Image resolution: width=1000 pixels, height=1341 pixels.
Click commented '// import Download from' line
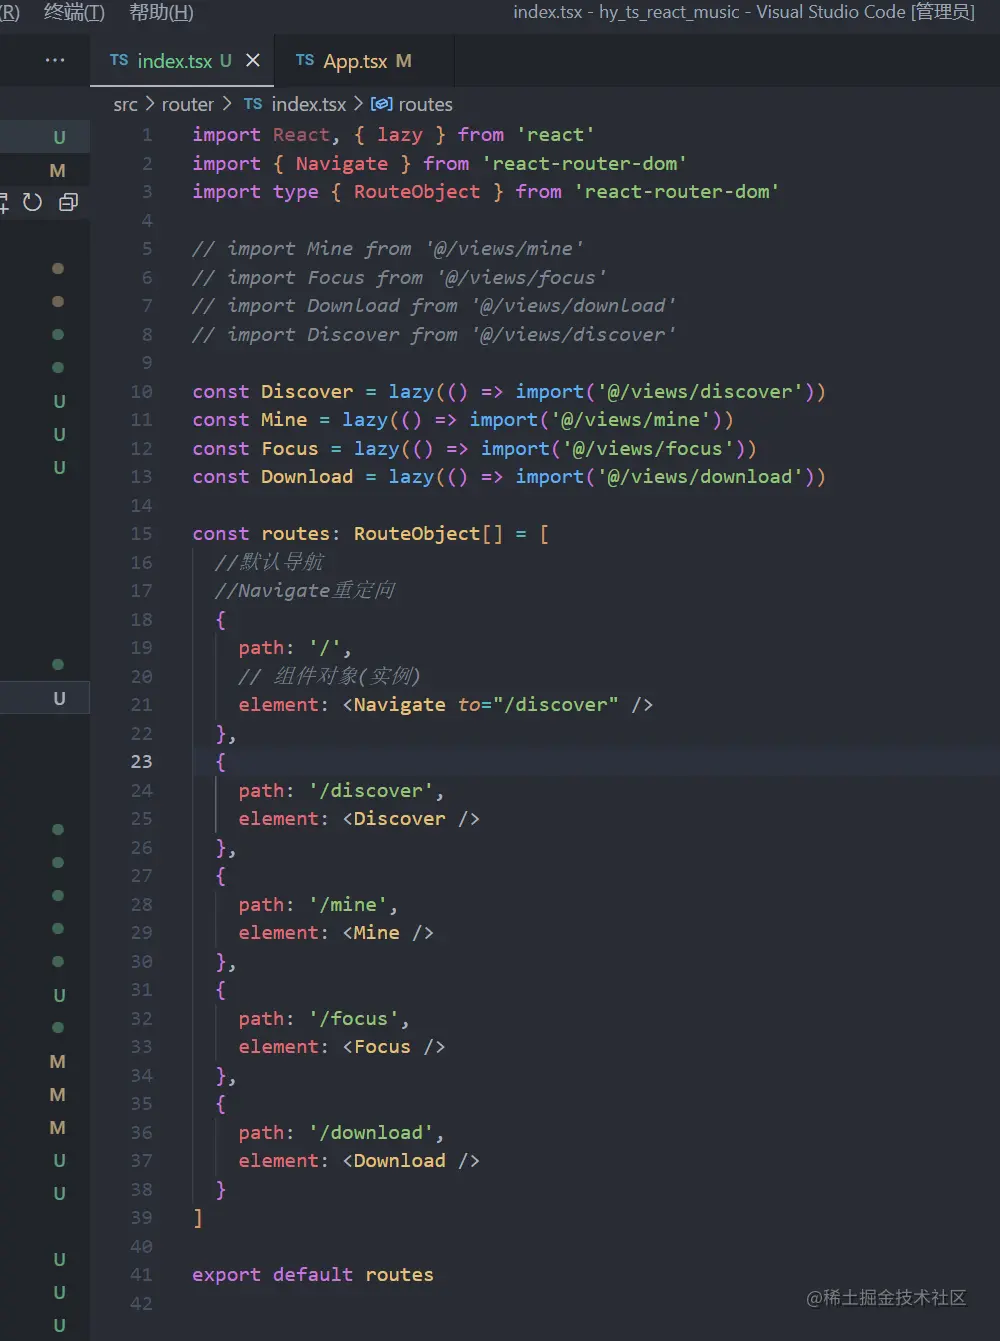tap(434, 306)
